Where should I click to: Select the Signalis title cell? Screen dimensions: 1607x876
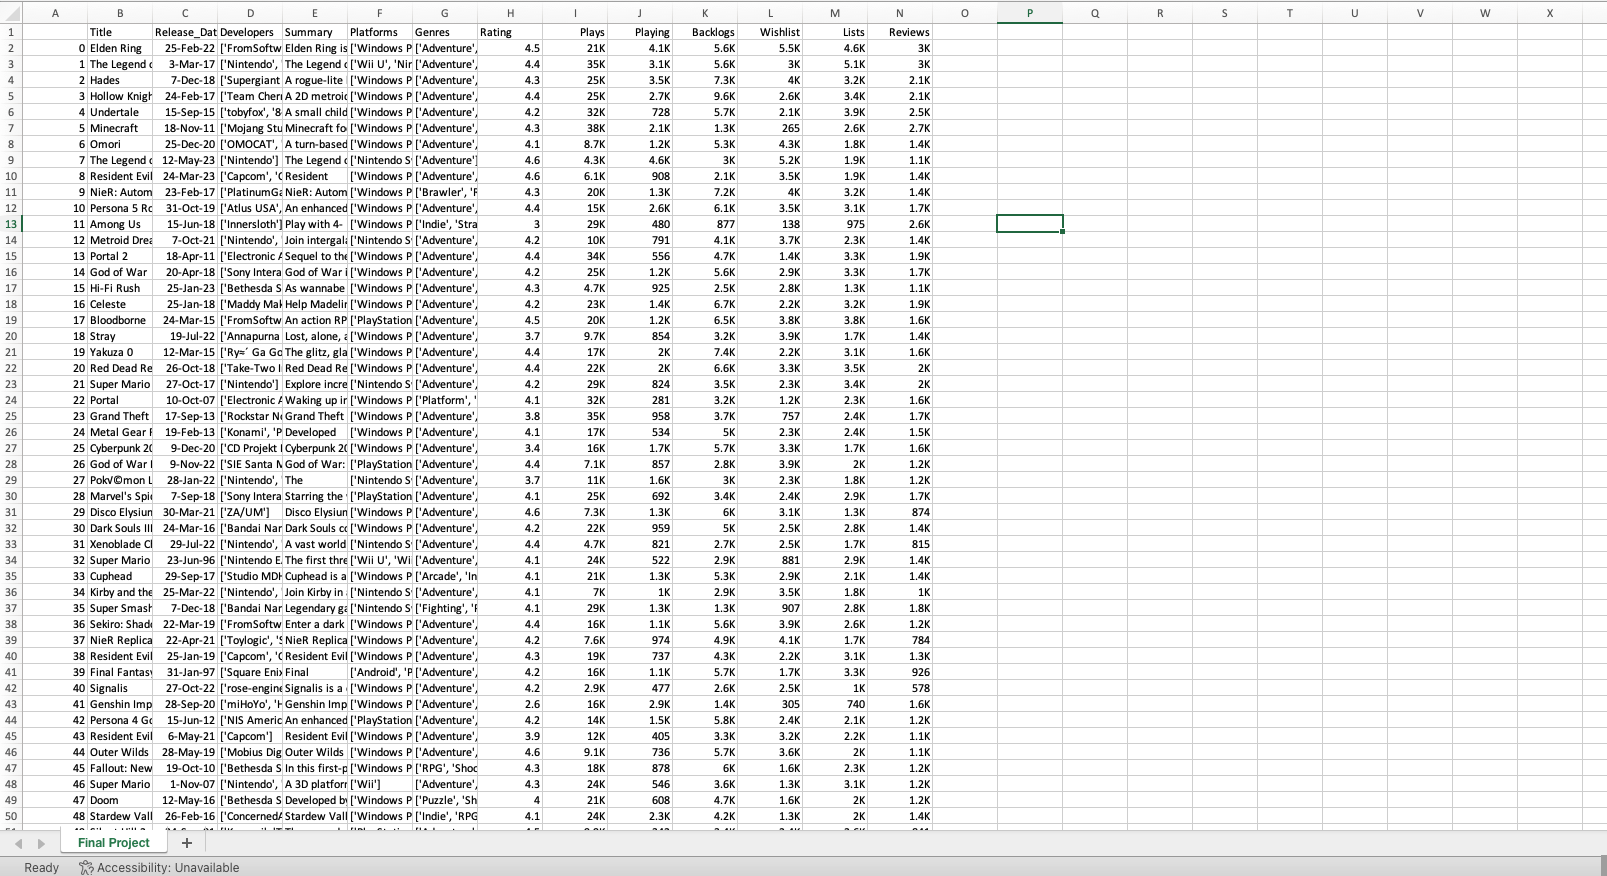[120, 688]
